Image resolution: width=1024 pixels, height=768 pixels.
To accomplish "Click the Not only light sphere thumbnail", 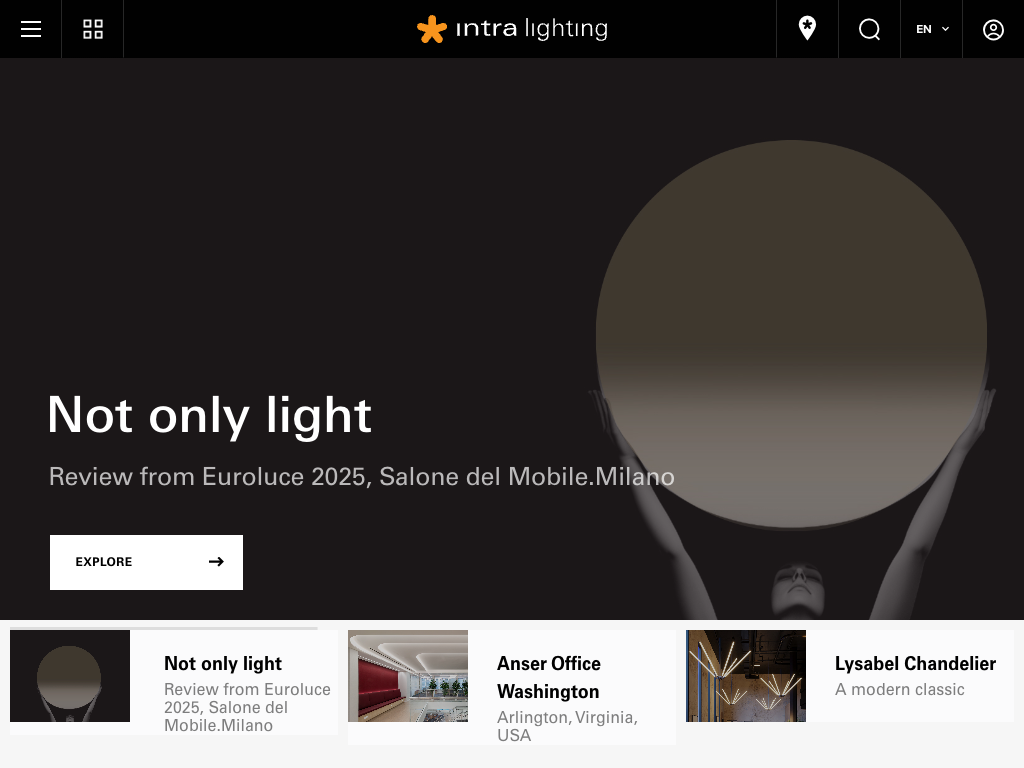I will 70,676.
